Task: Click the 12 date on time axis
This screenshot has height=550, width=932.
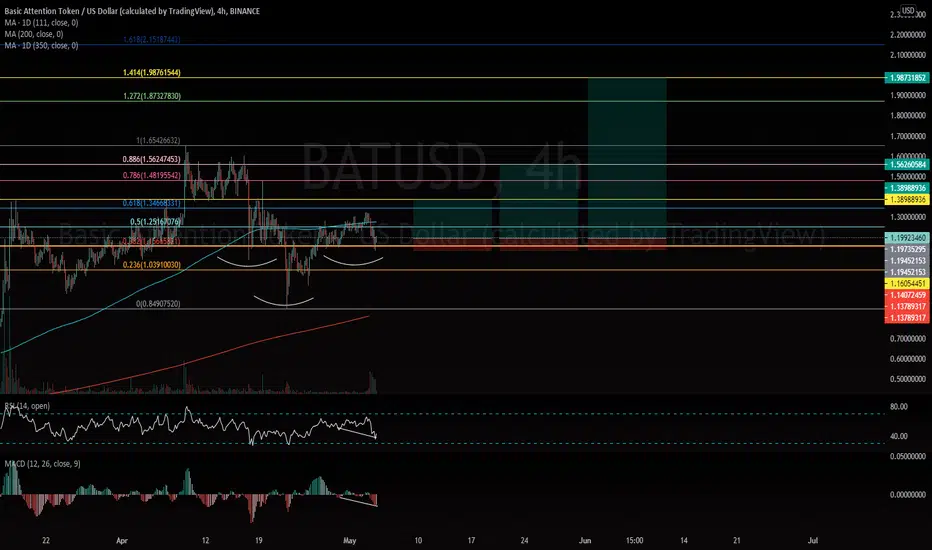Action: click(x=206, y=540)
